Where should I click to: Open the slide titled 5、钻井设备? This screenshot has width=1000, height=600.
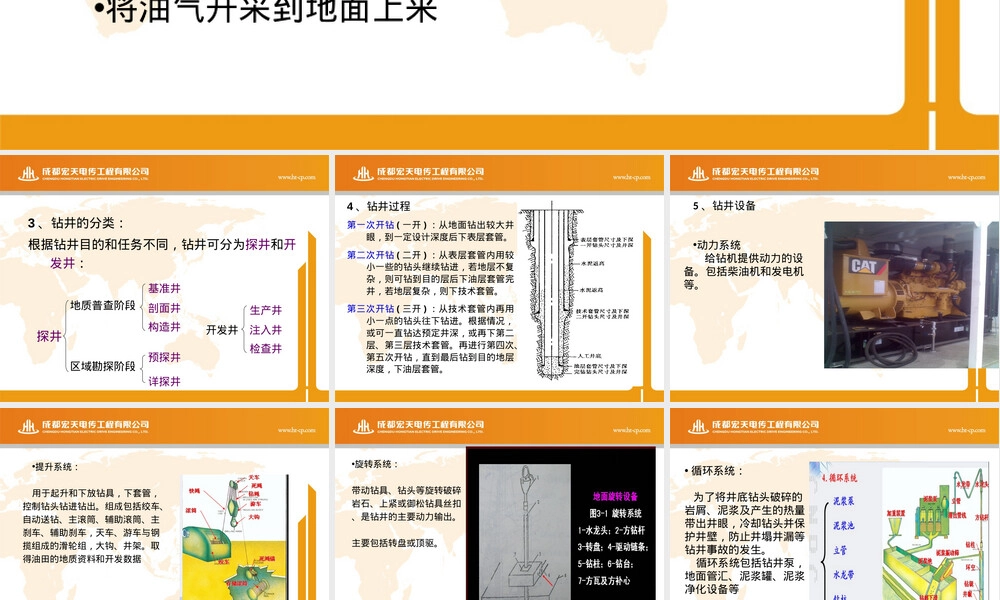(x=835, y=278)
